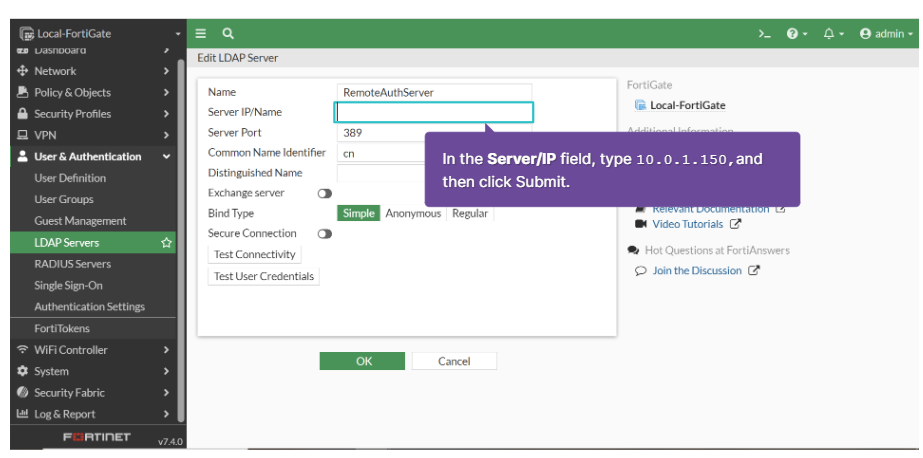Screen dimensions: 923x458
Task: Open the User Definition page
Action: (70, 178)
